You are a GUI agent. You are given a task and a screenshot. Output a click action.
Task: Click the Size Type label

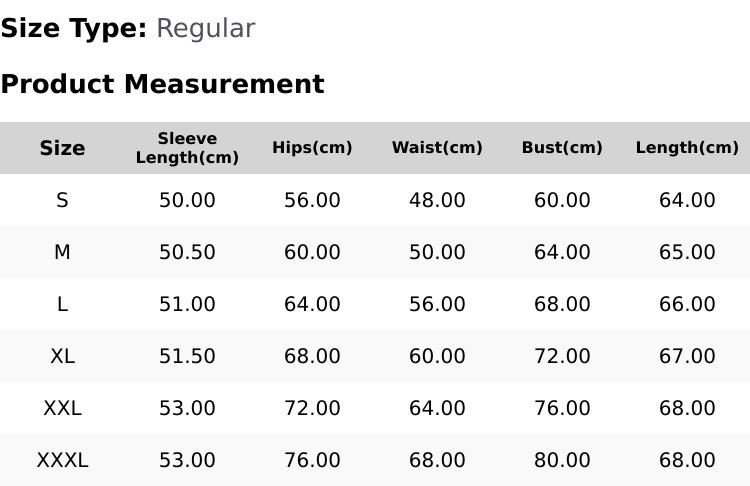[74, 28]
